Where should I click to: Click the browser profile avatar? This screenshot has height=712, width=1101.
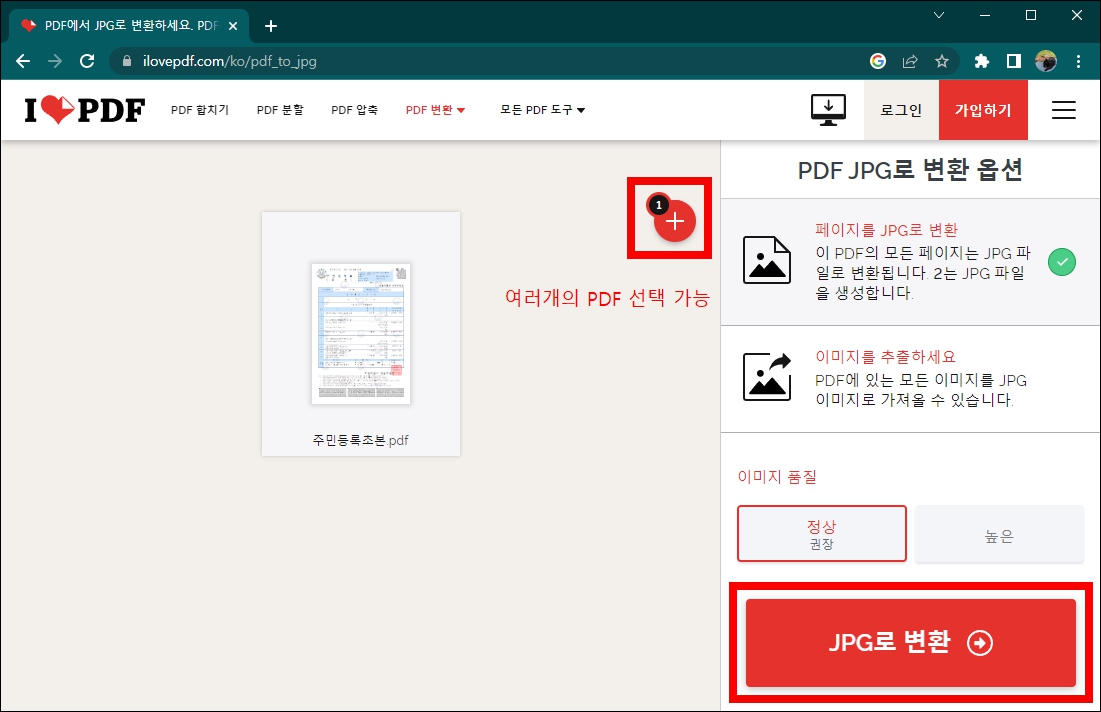click(x=1045, y=60)
